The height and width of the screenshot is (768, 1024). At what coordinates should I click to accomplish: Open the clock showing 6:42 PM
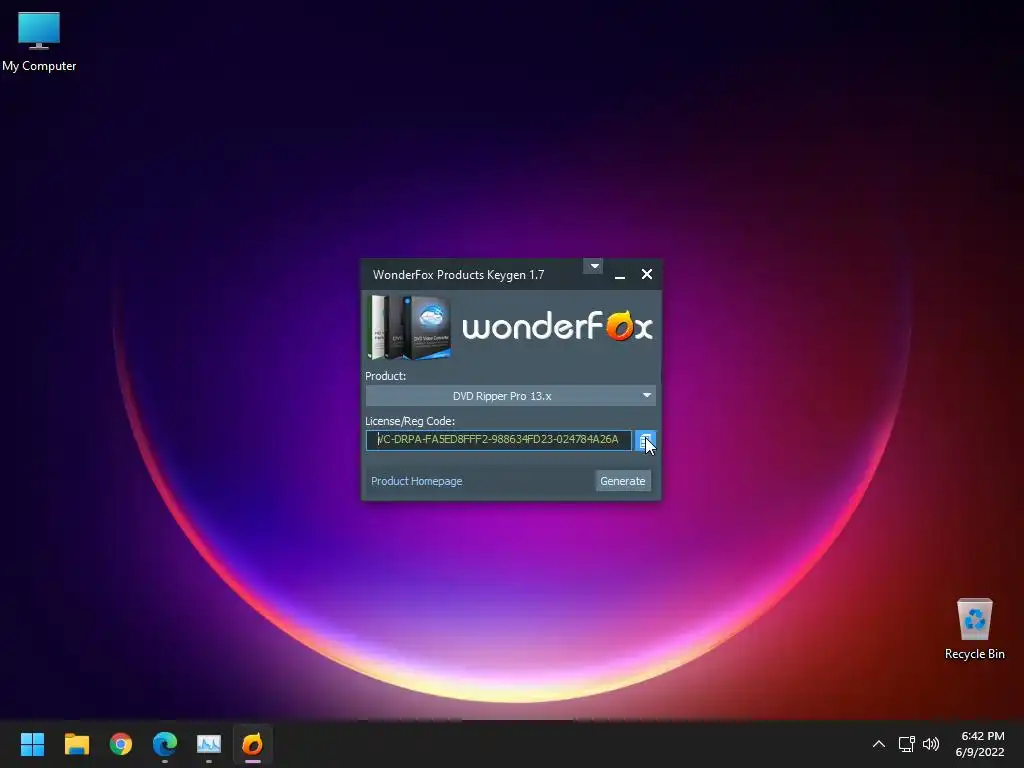tap(980, 744)
